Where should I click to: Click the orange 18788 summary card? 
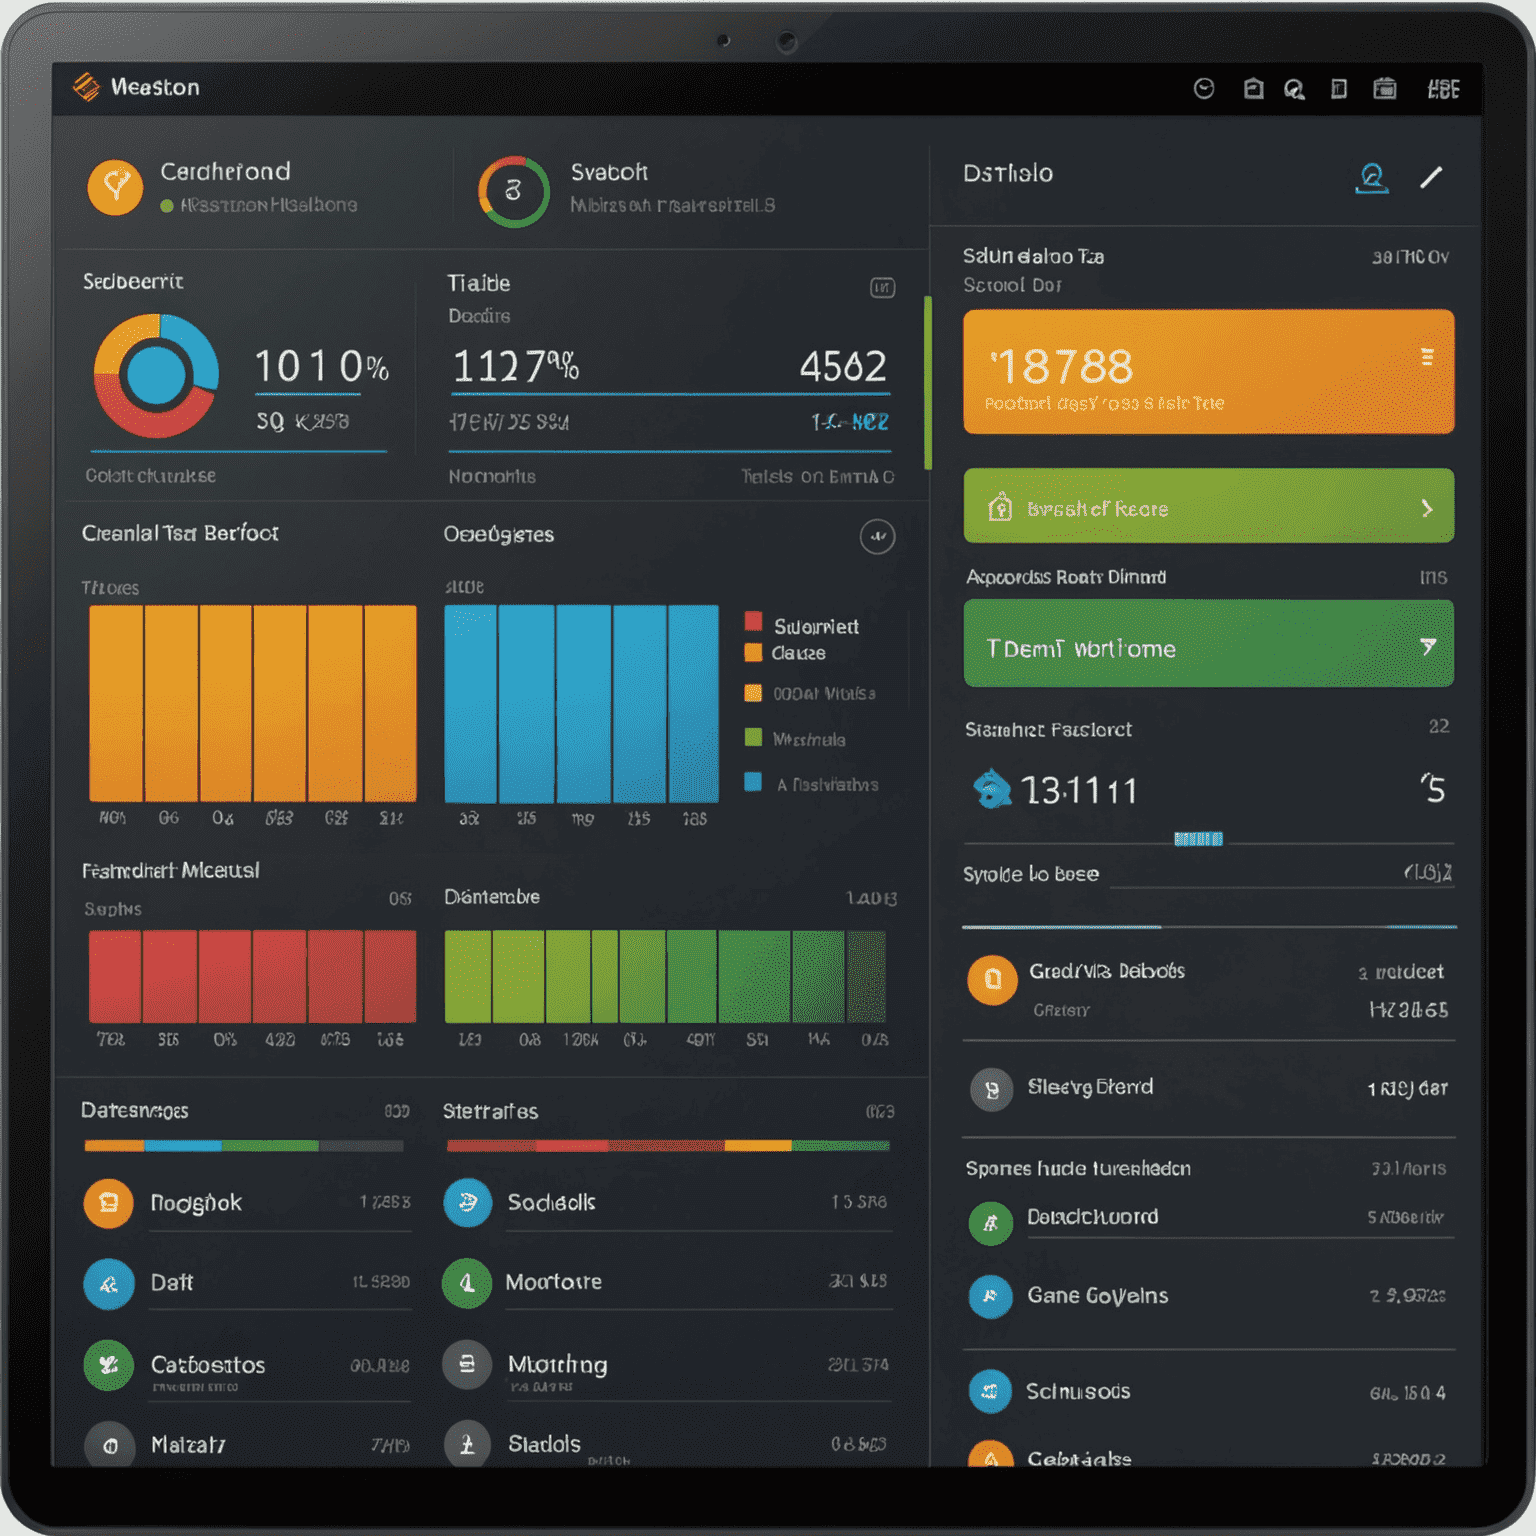point(1208,371)
